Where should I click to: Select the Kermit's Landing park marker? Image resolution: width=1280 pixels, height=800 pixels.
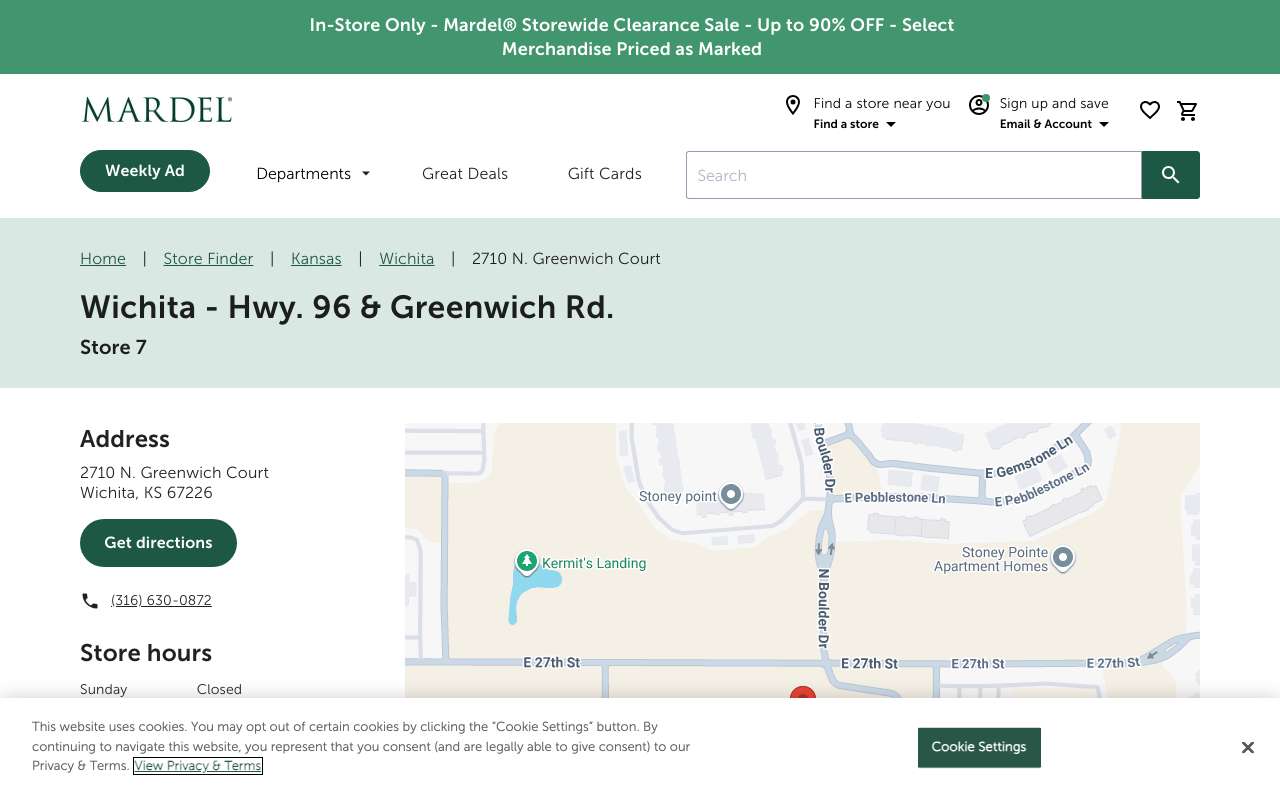click(527, 563)
